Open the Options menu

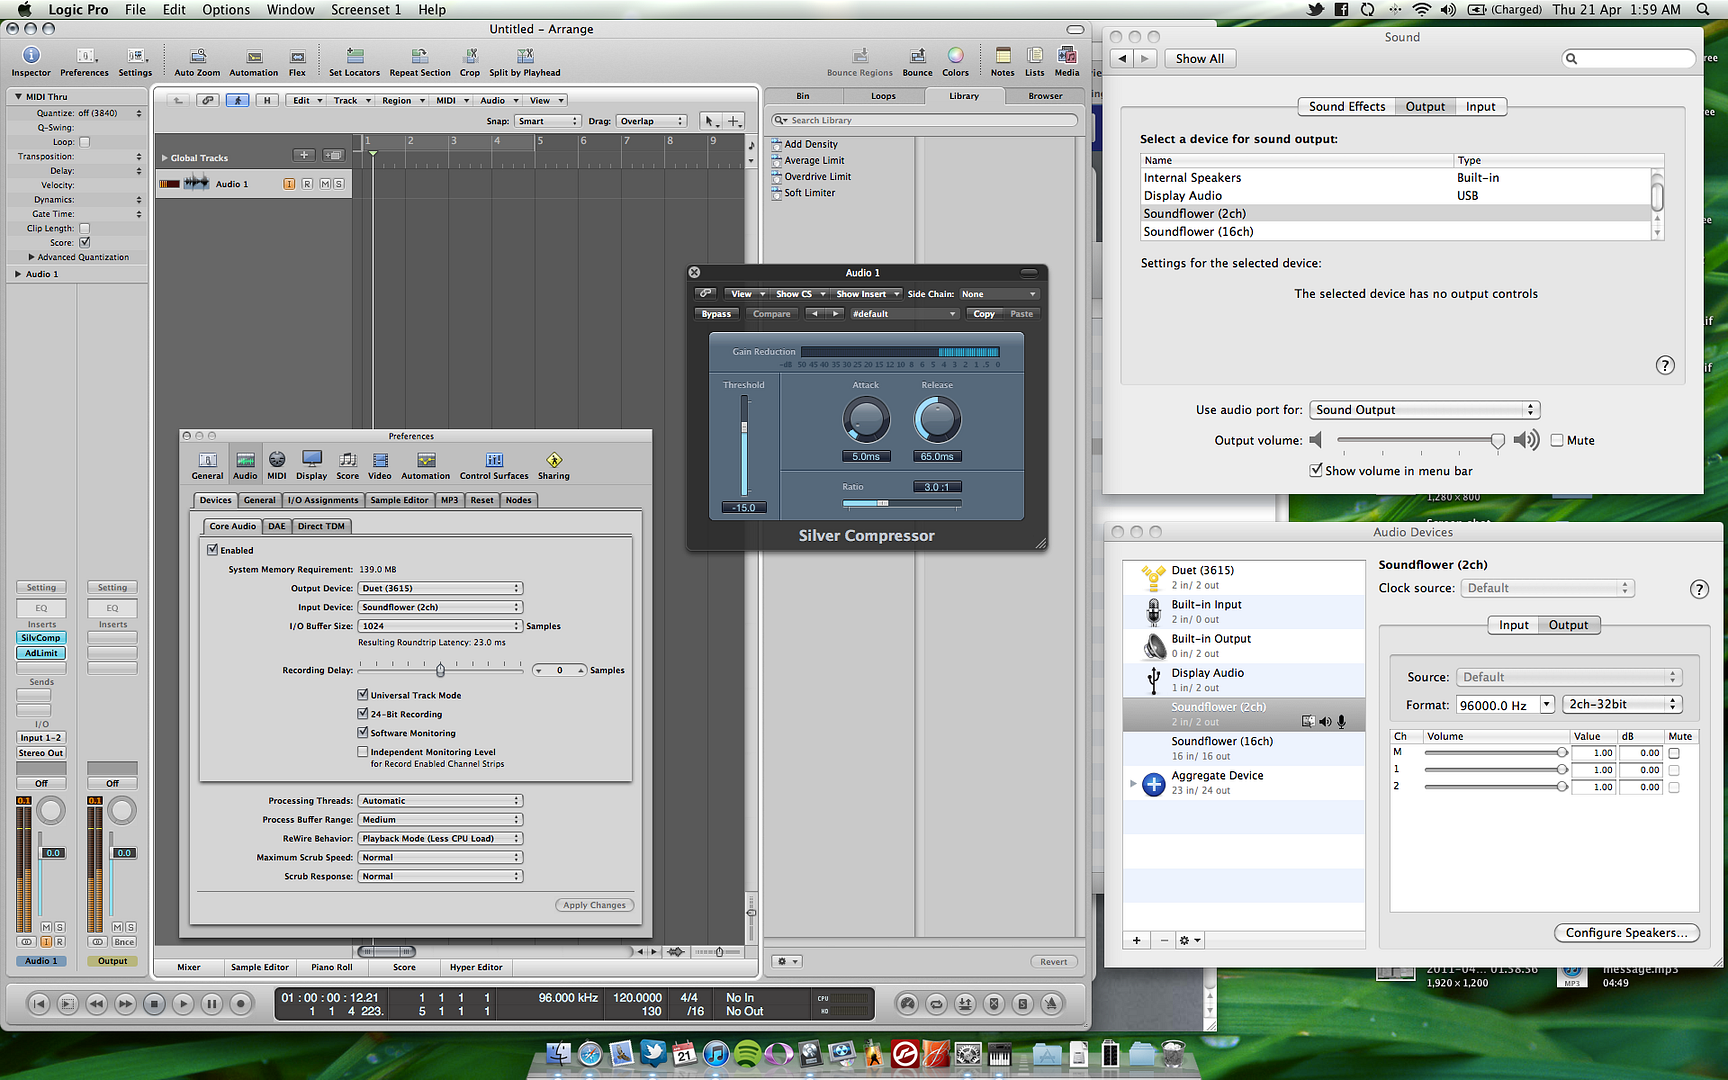tap(226, 10)
